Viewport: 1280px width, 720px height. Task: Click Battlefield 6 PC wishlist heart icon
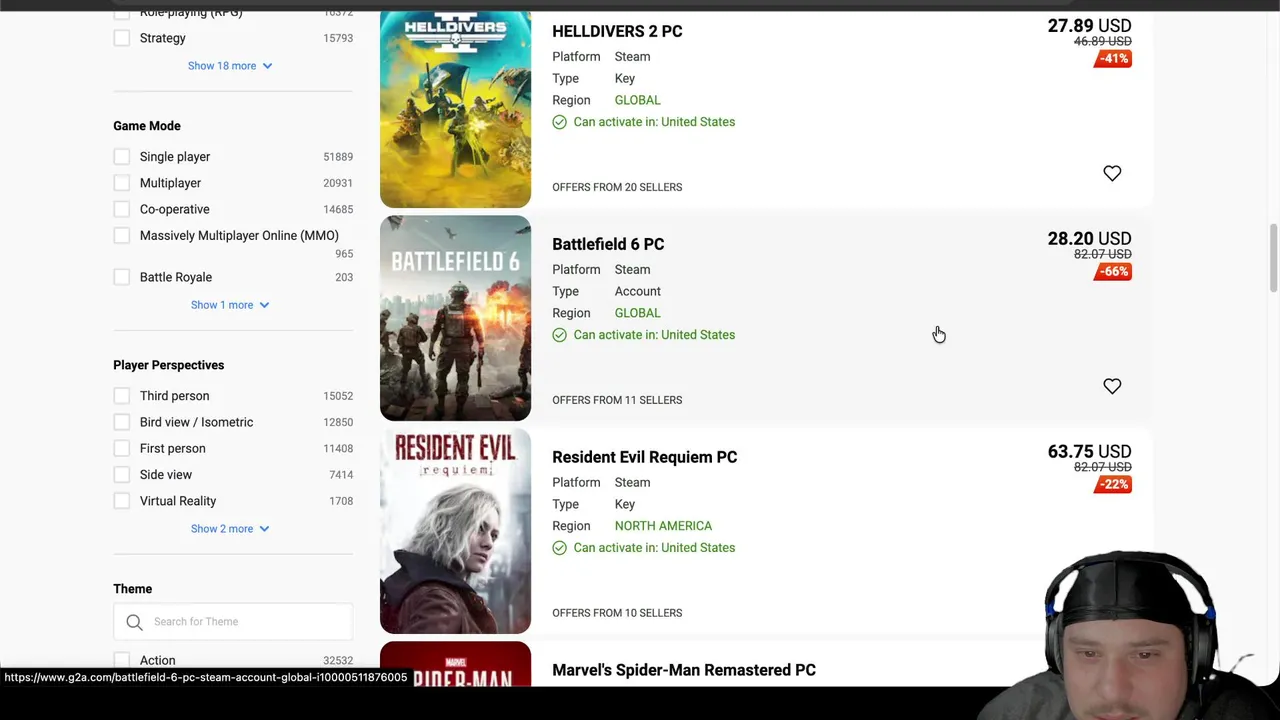click(1112, 386)
